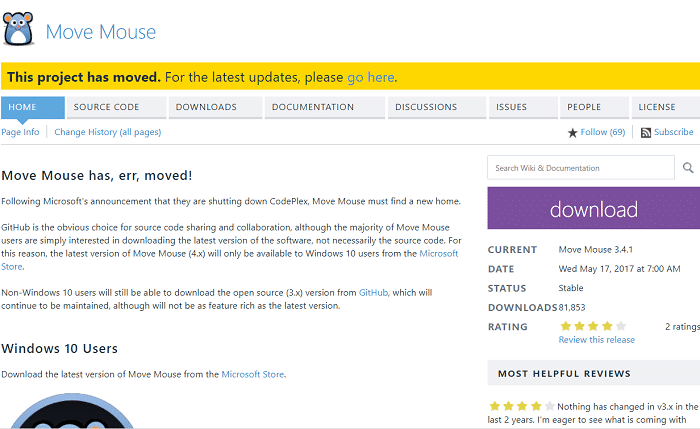Image resolution: width=700 pixels, height=429 pixels.
Task: Click the RSS Subscribe icon
Action: pos(646,133)
